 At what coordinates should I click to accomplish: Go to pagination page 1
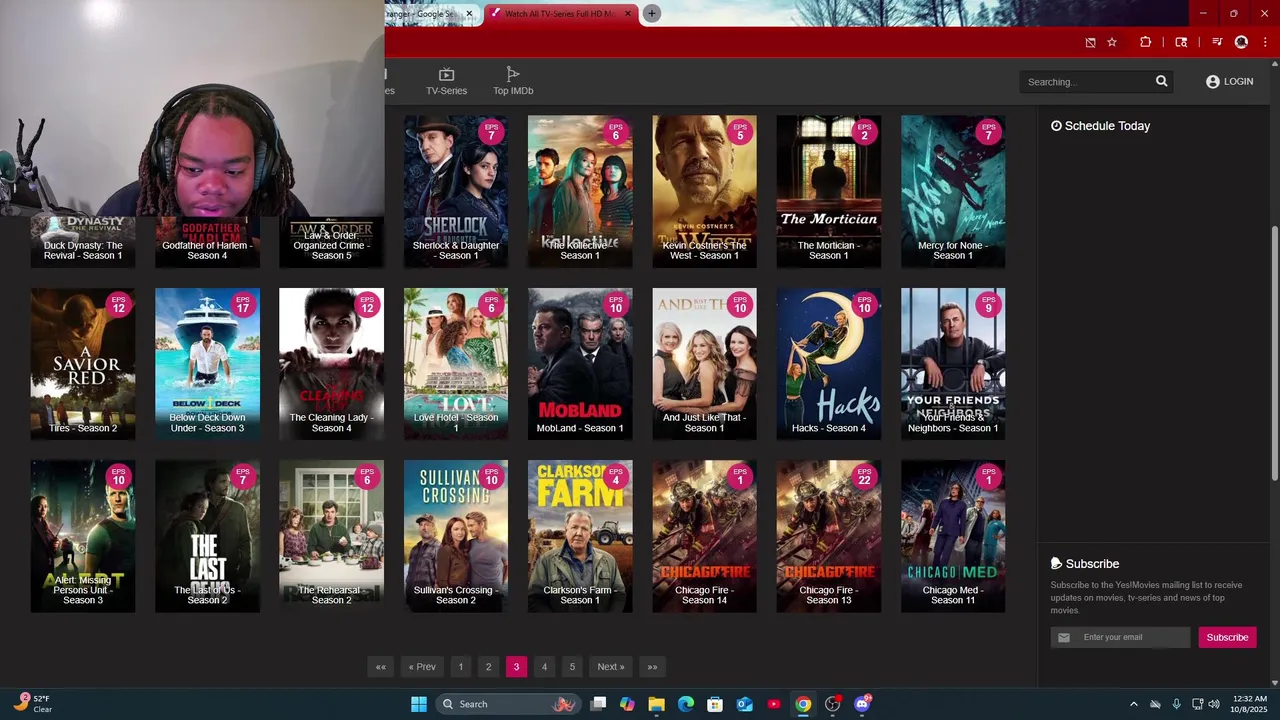click(x=460, y=667)
